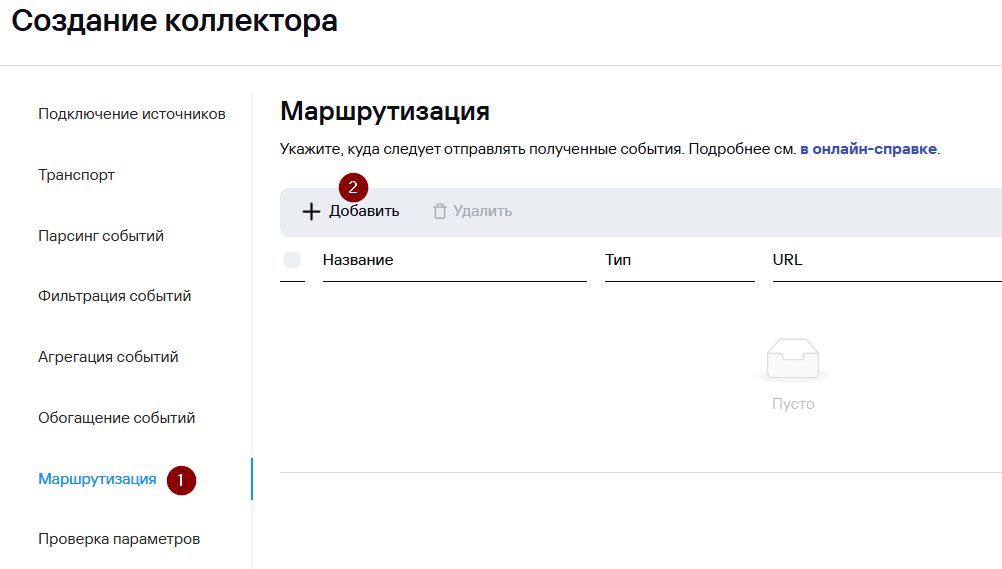Open the Проверка параметров step
Image resolution: width=1002 pixels, height=569 pixels.
point(119,539)
